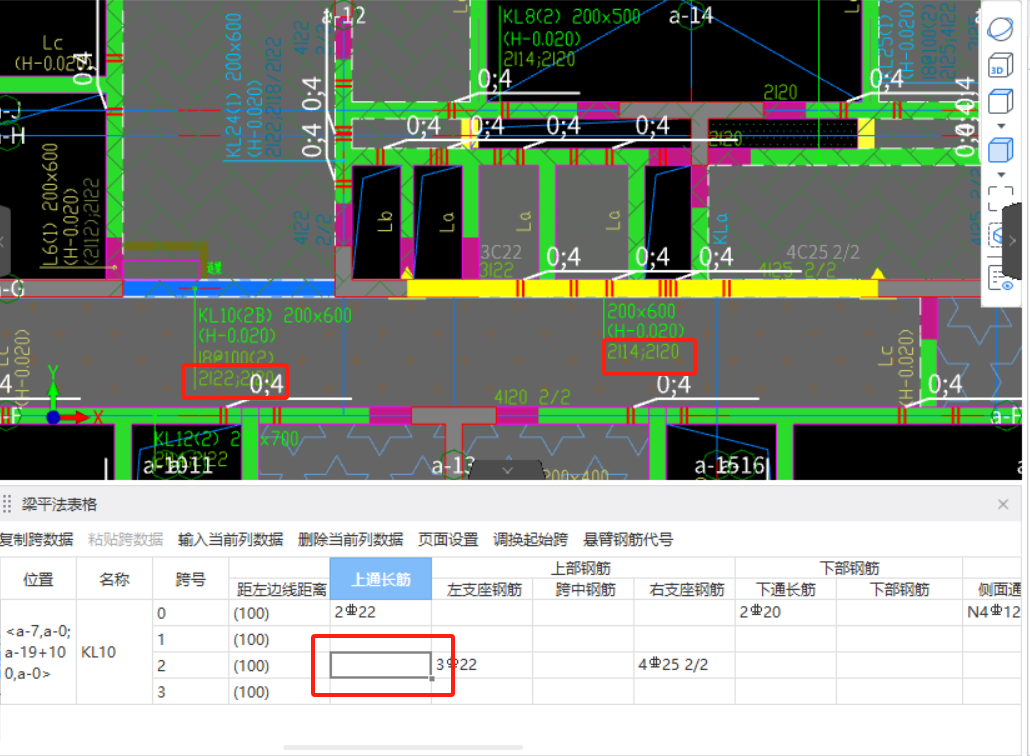Click 粘贴跨数据 button
This screenshot has width=1030, height=756.
tap(125, 540)
